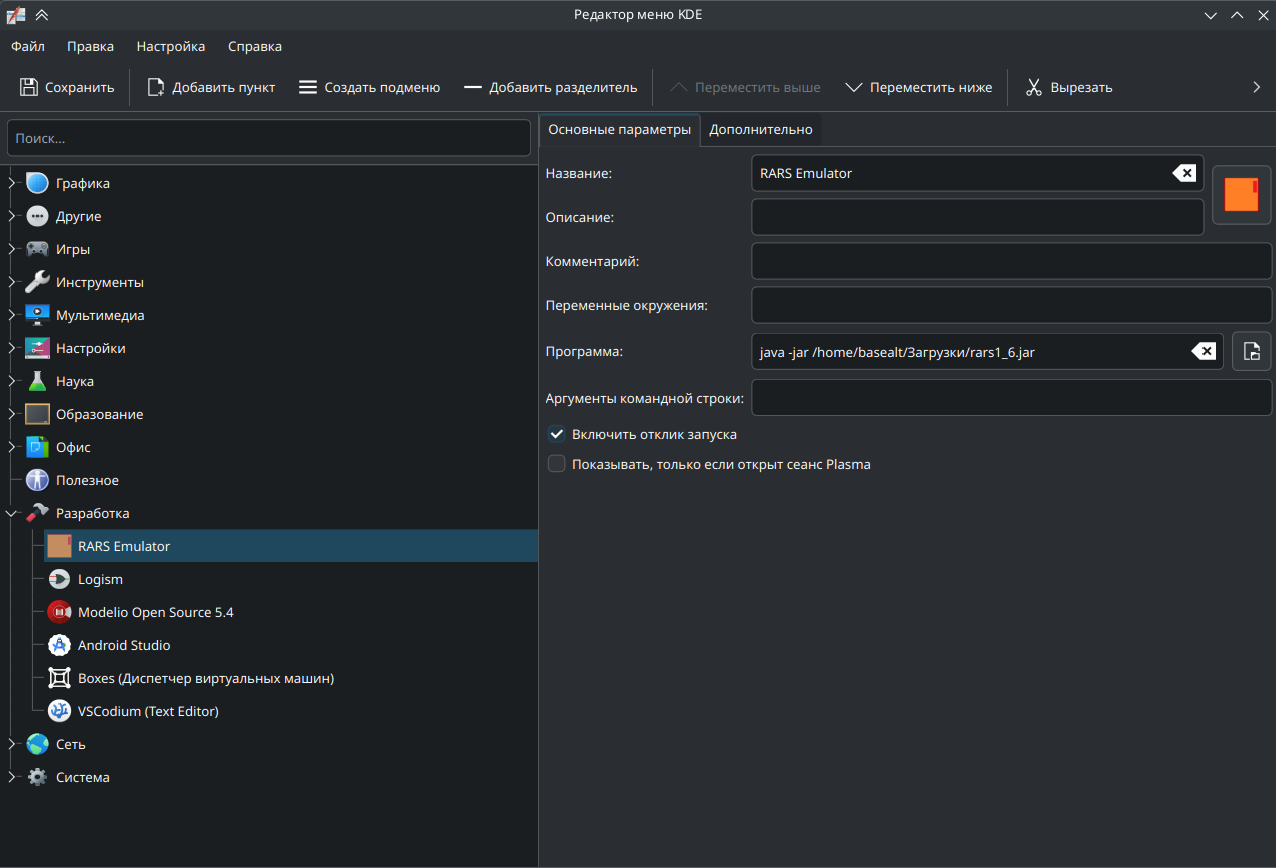Click the Create submenu icon
1276x868 pixels.
coord(308,87)
